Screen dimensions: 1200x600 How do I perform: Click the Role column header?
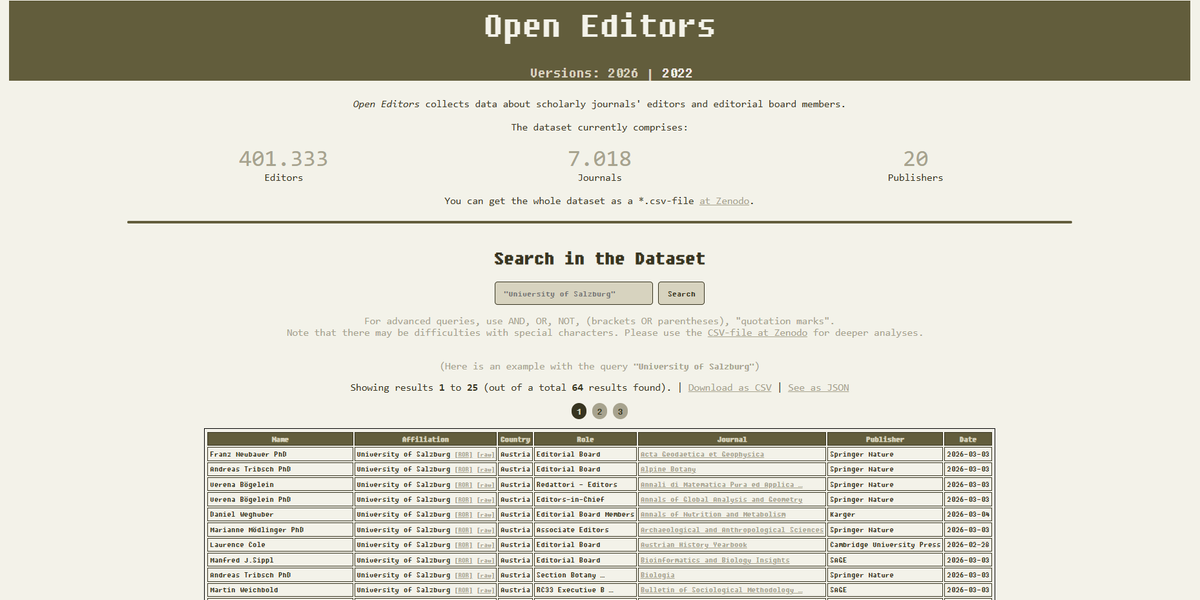[585, 439]
